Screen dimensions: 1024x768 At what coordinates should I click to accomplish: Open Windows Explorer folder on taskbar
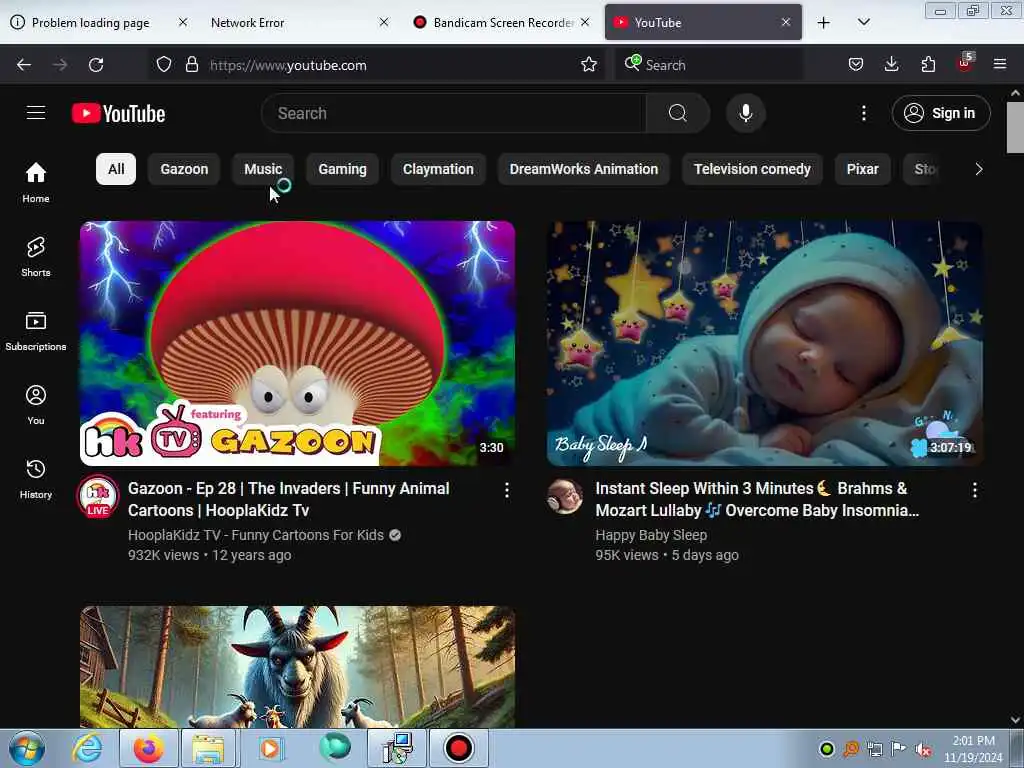click(208, 748)
